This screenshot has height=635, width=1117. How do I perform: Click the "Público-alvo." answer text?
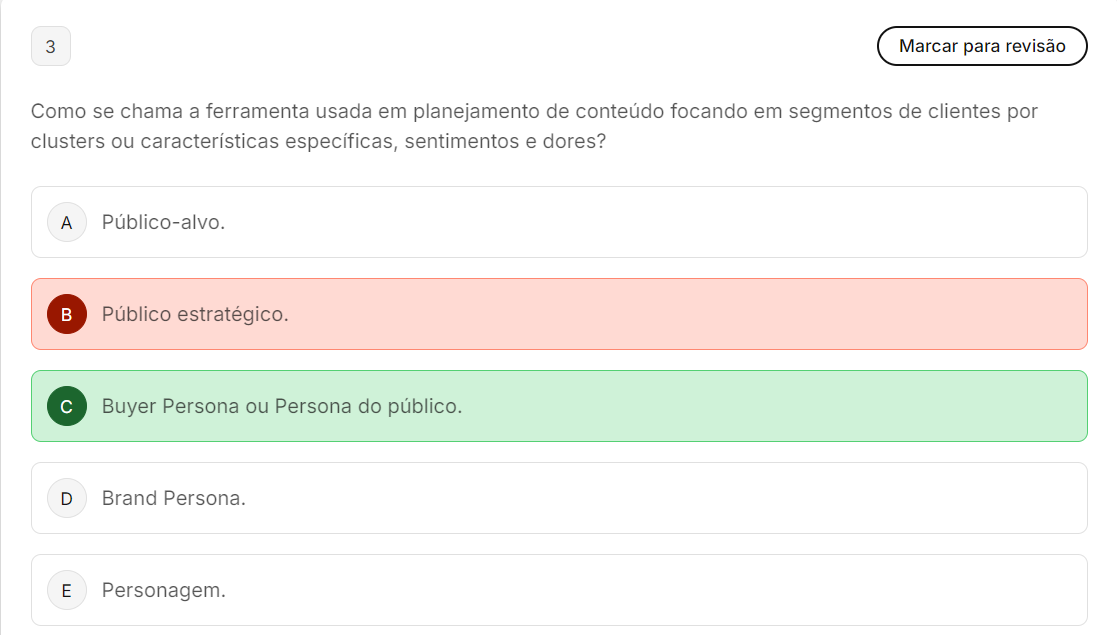tap(163, 222)
